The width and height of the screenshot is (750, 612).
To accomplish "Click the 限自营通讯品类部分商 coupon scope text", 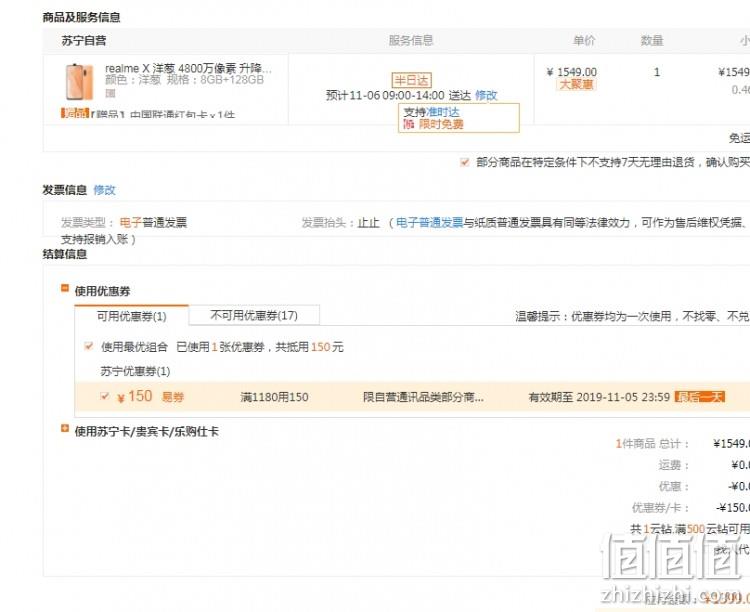I will [x=423, y=397].
